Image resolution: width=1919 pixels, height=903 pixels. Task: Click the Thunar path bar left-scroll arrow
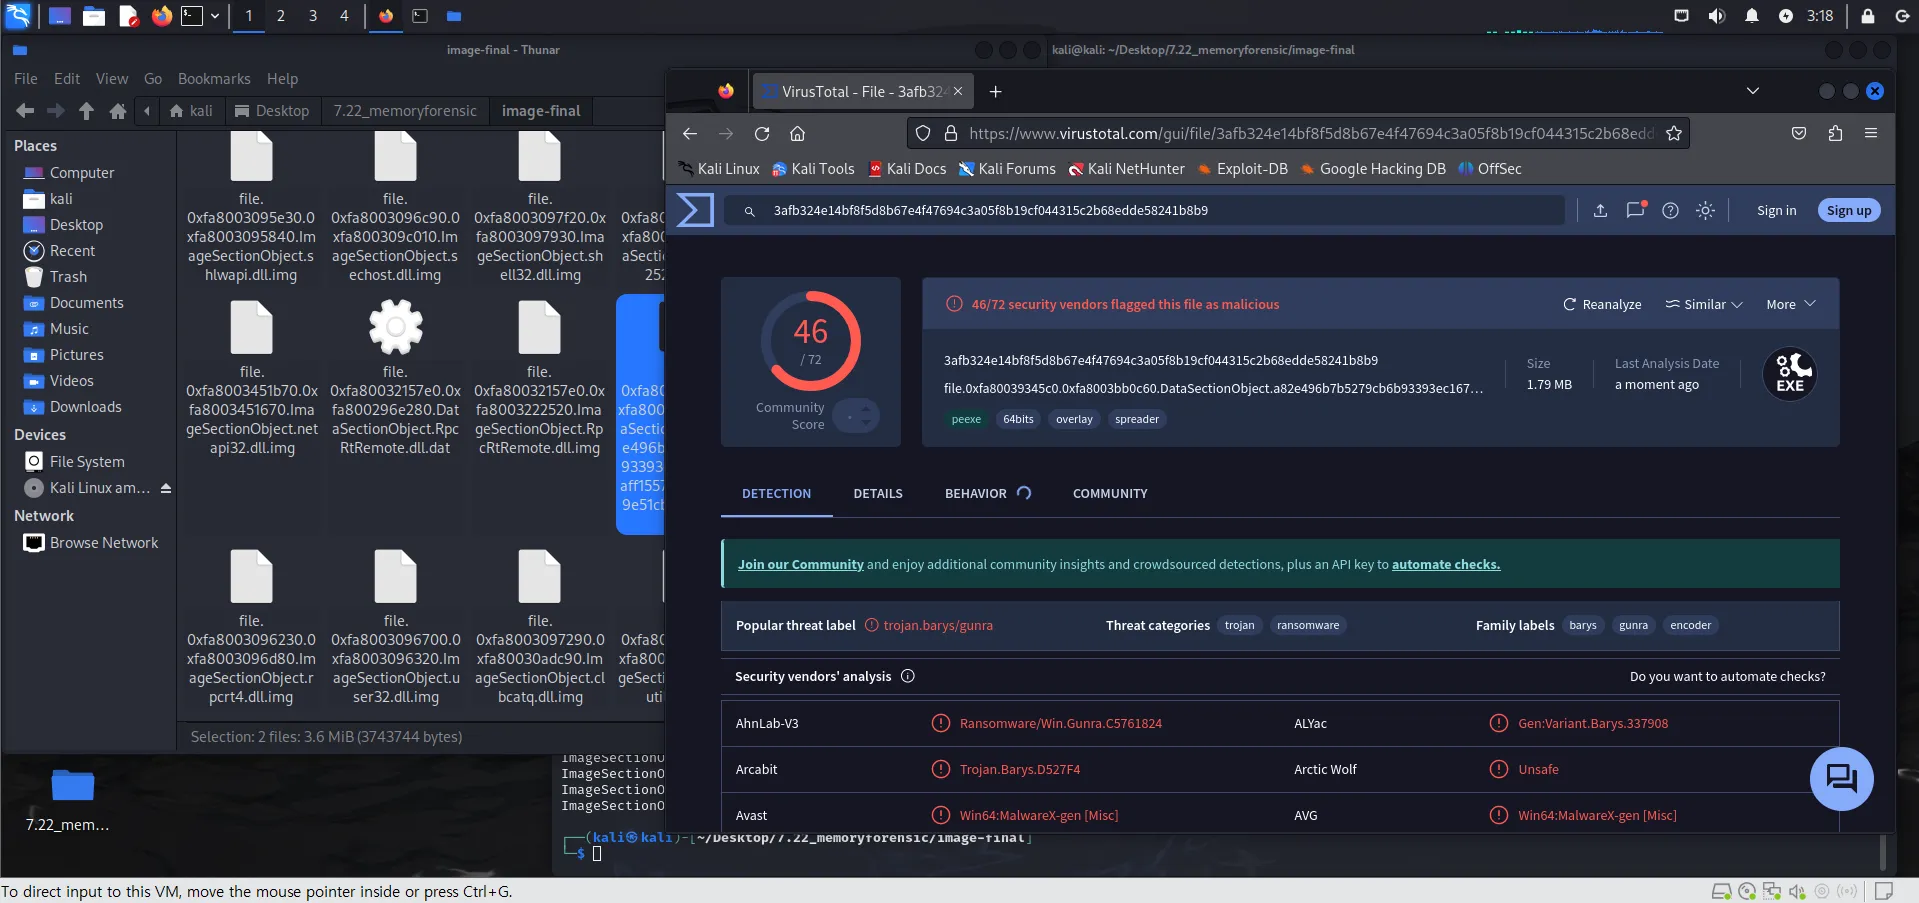(147, 111)
